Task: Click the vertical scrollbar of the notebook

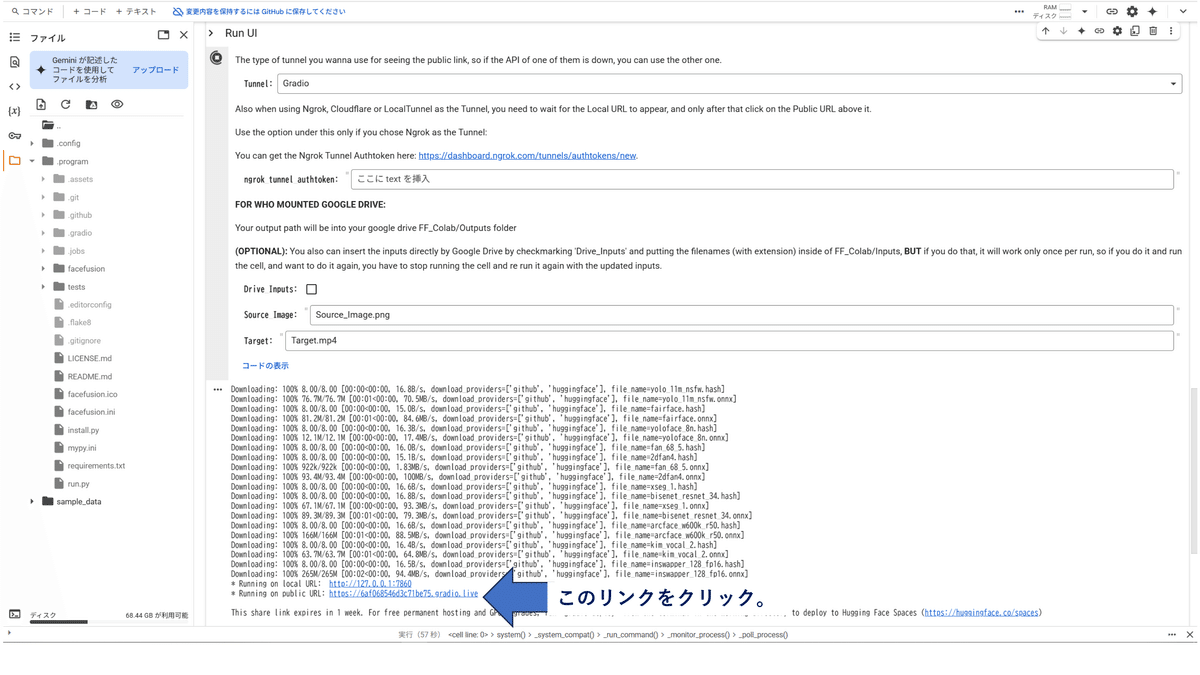Action: point(1192,470)
